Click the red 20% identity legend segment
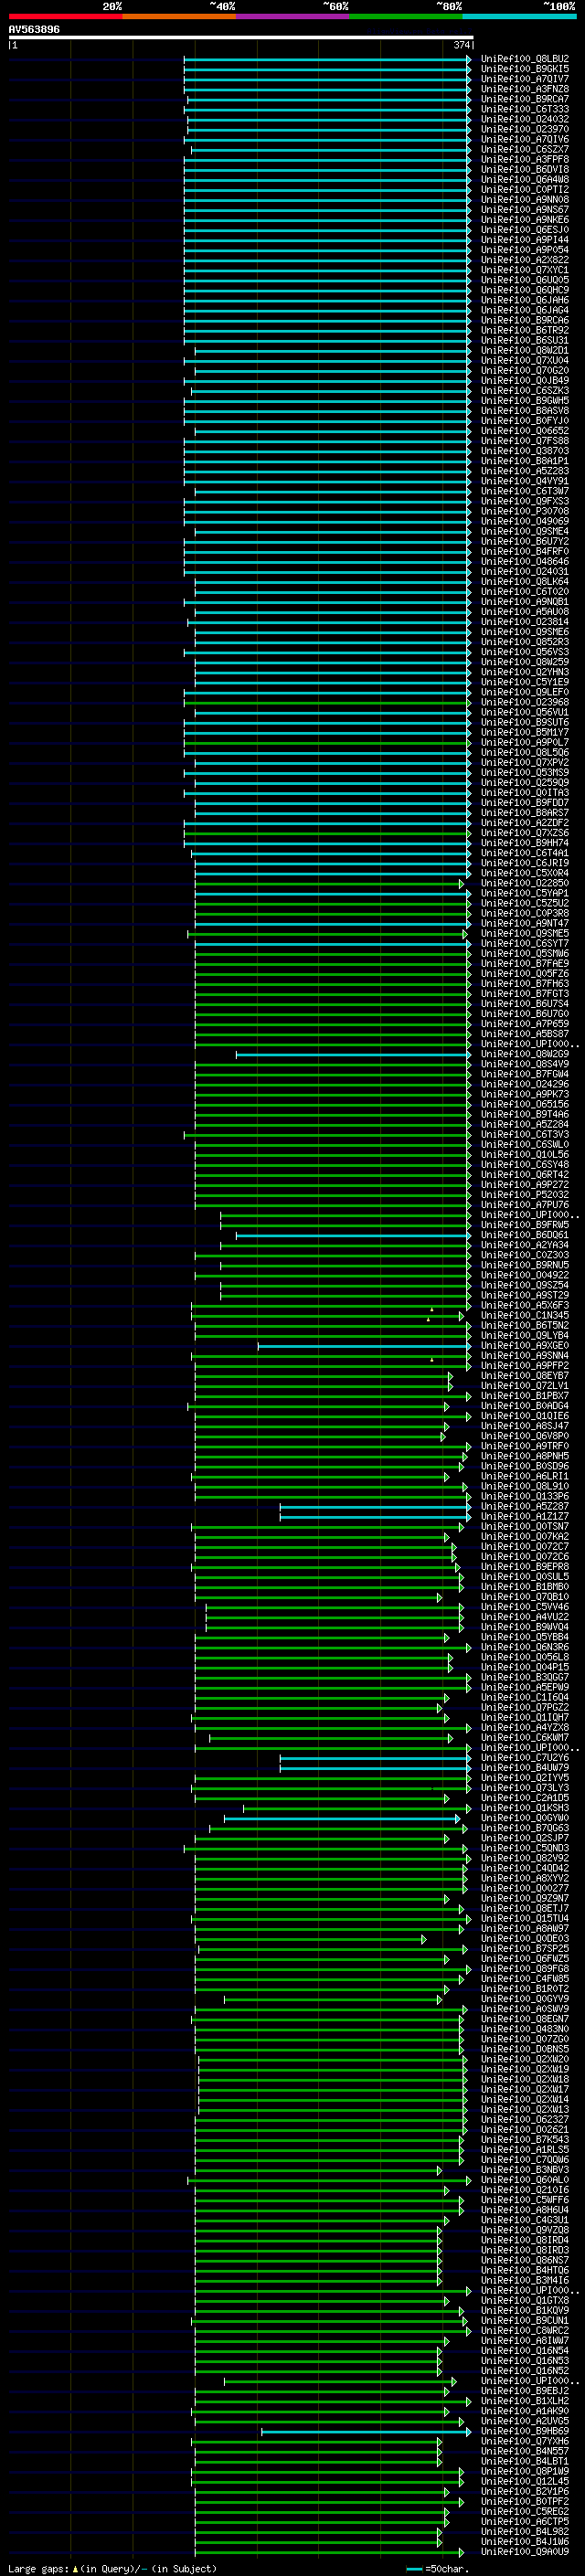Image resolution: width=585 pixels, height=2576 pixels. pyautogui.click(x=65, y=16)
